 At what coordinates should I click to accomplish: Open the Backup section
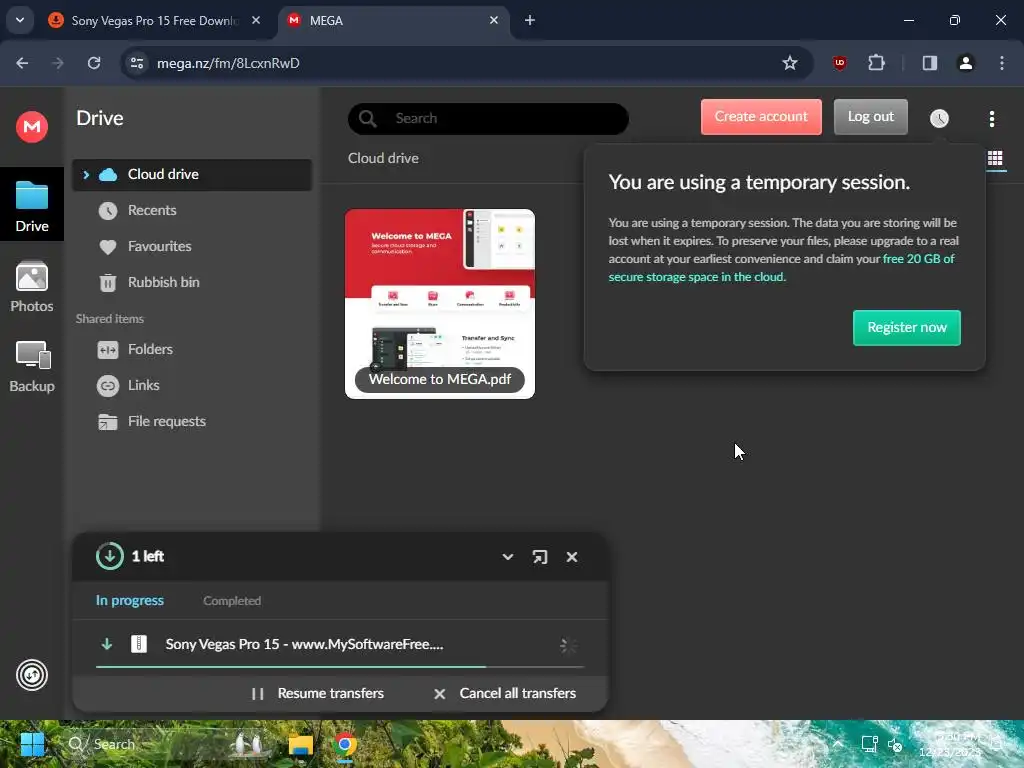[x=31, y=366]
